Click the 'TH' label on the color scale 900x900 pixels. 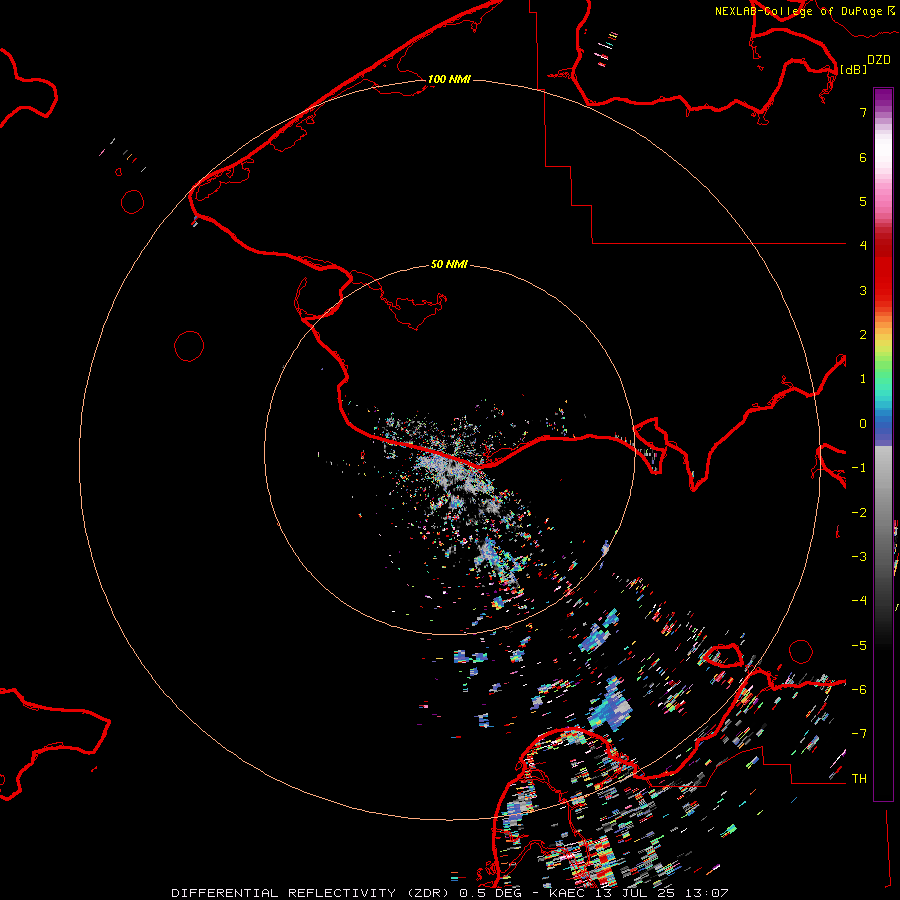click(859, 778)
